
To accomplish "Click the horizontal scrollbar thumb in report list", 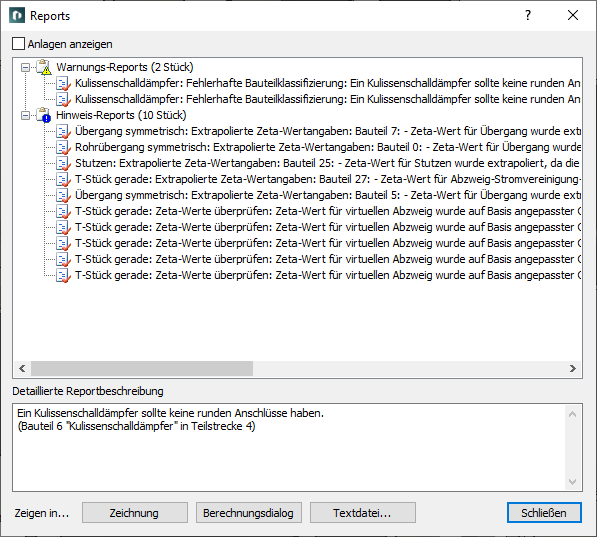I will [142, 368].
